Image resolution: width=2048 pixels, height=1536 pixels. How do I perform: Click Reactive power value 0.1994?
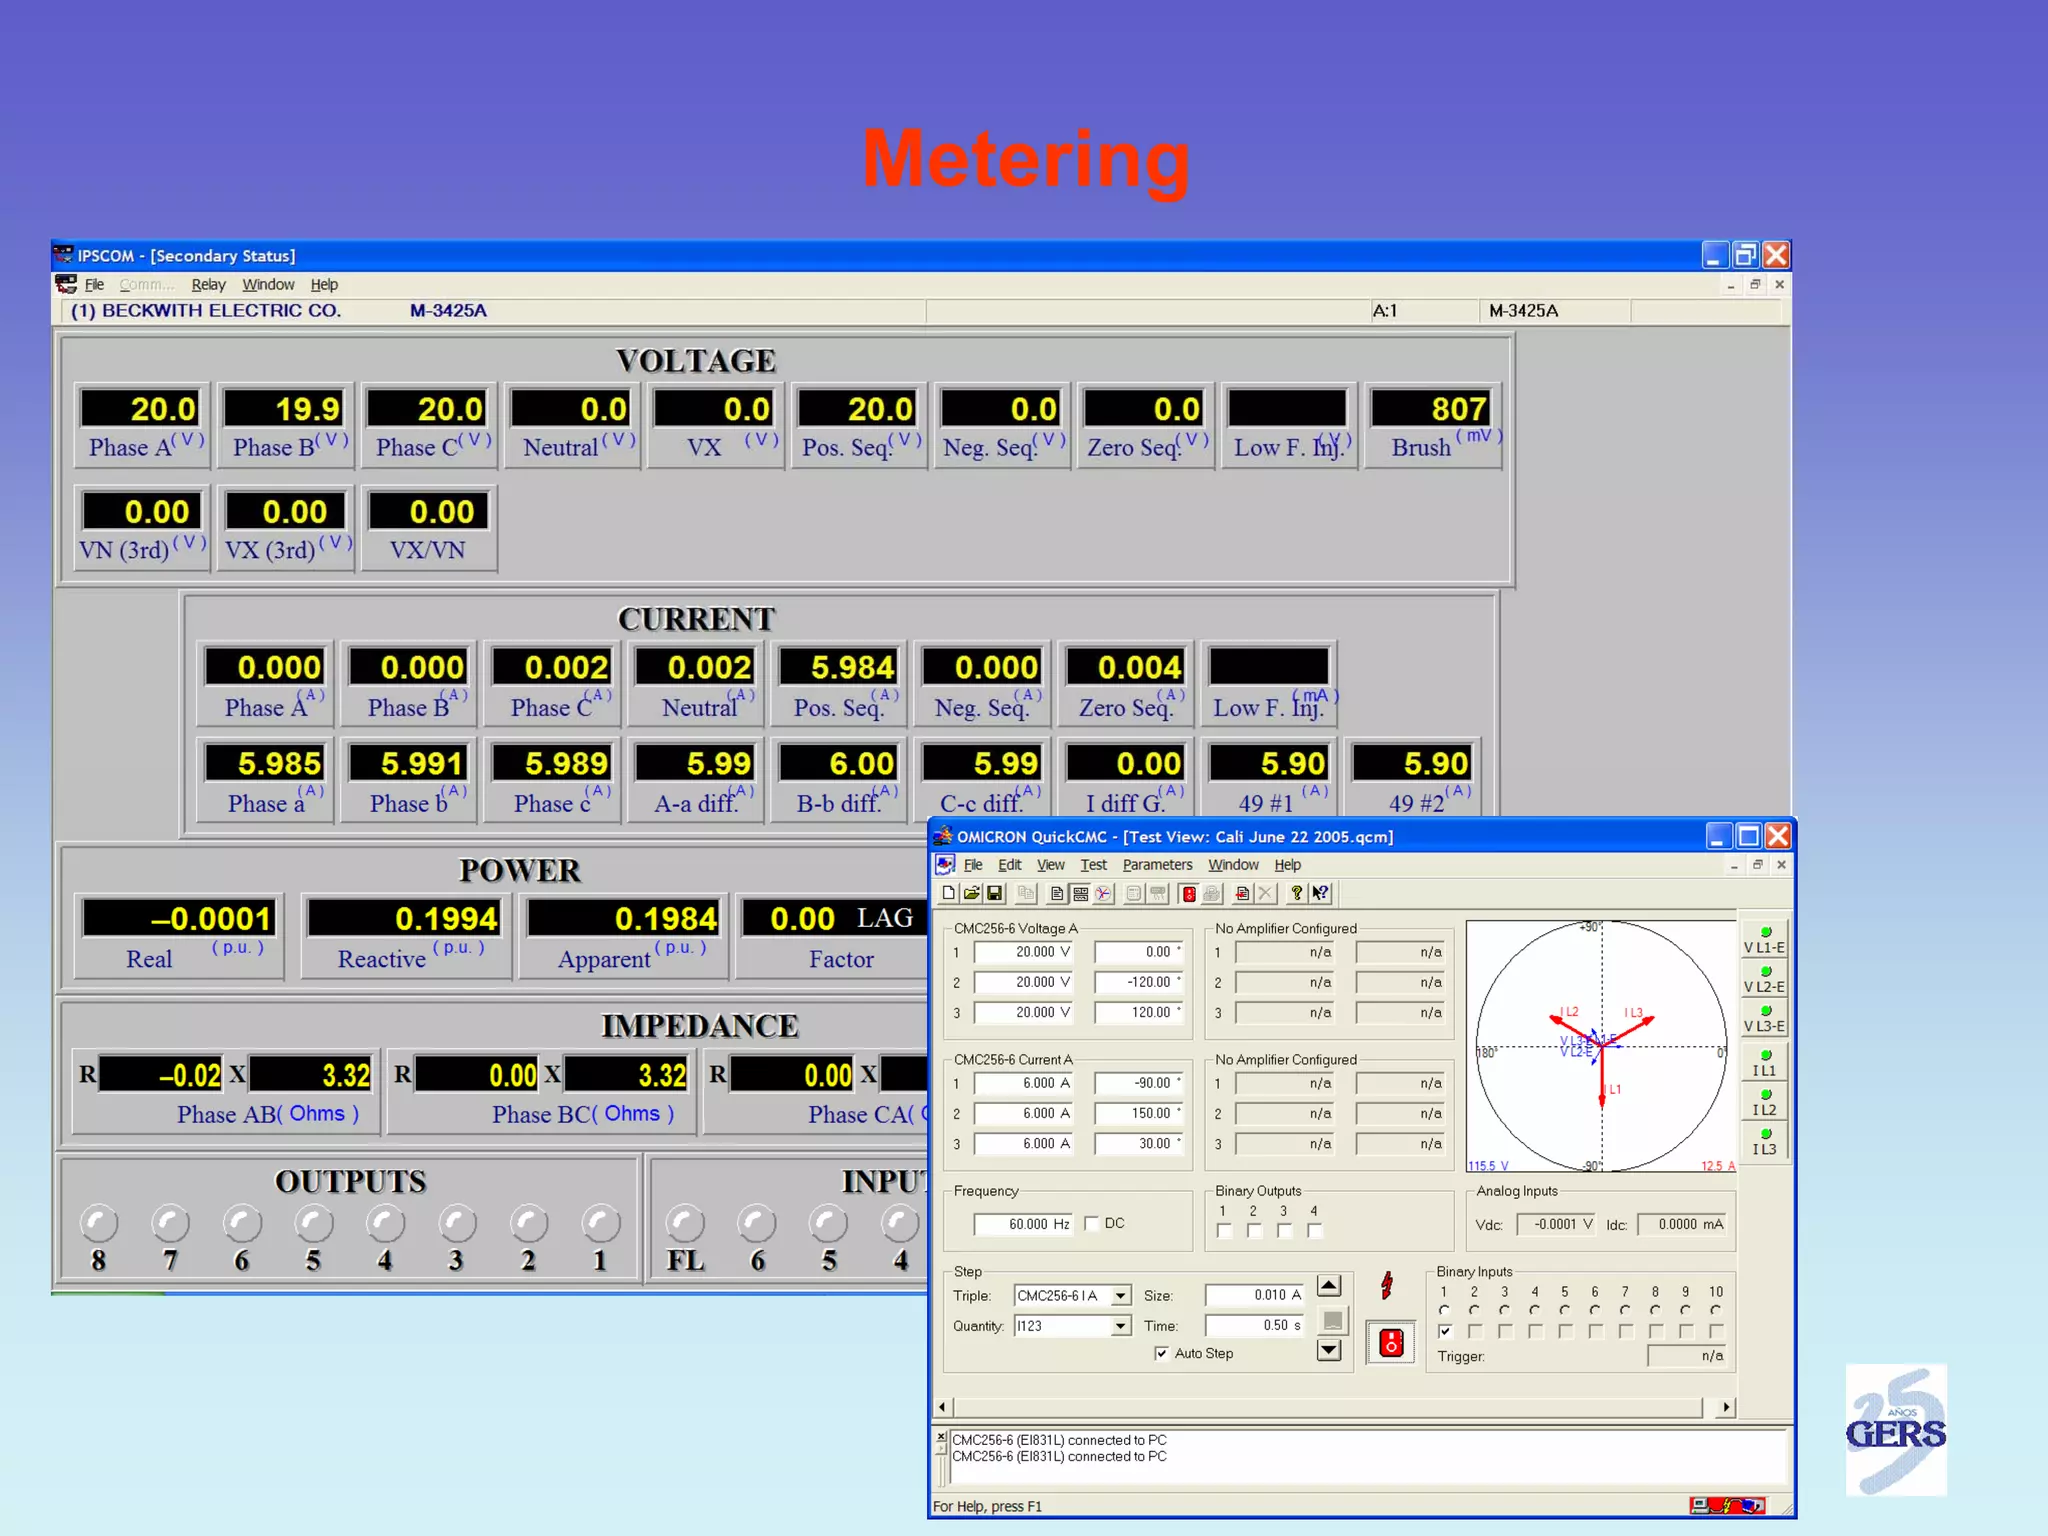404,918
